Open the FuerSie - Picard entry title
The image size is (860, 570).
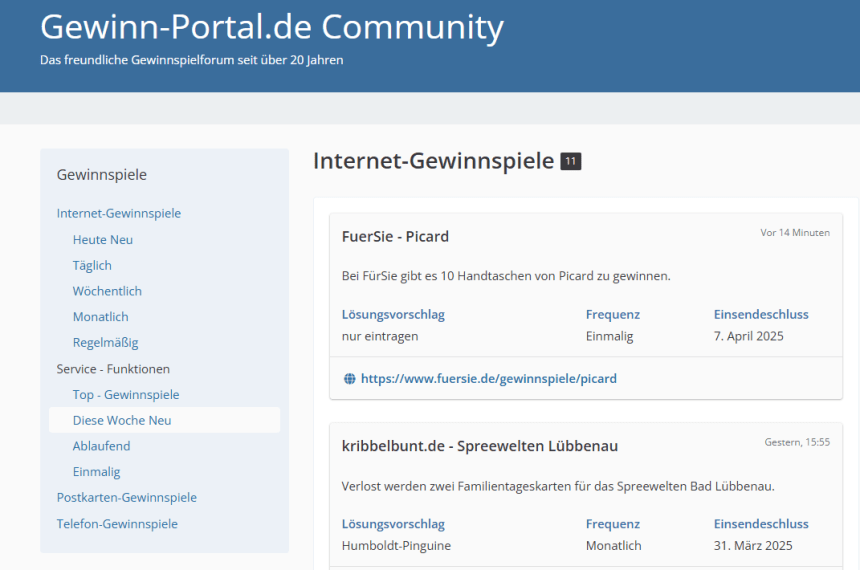[395, 236]
